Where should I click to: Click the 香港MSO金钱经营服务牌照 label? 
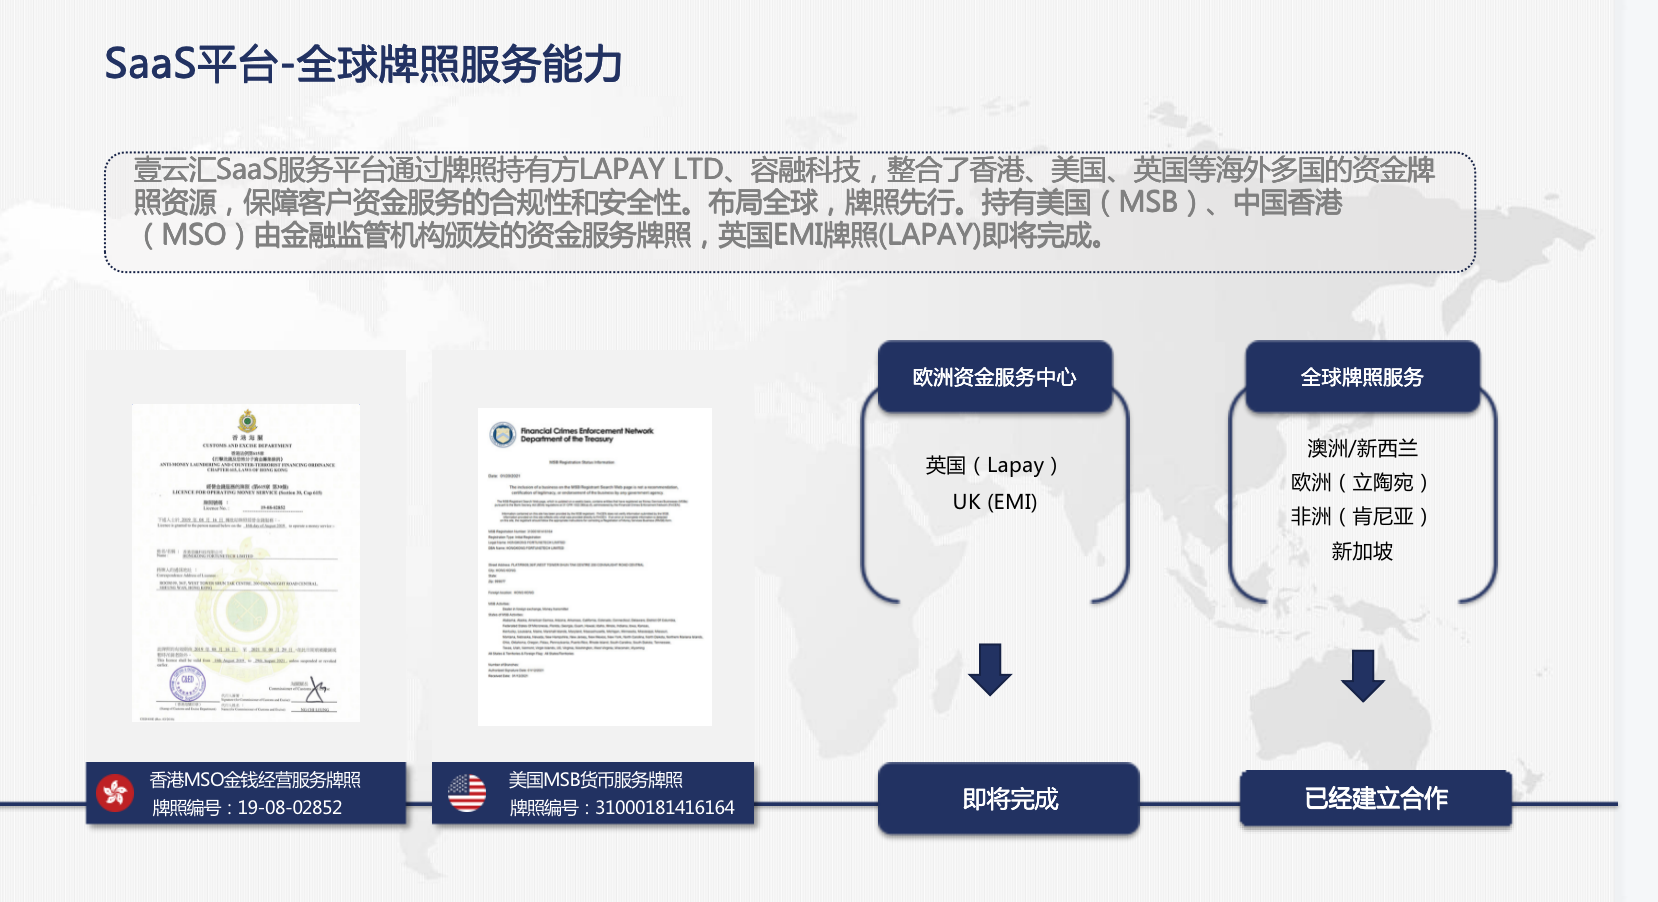255,780
